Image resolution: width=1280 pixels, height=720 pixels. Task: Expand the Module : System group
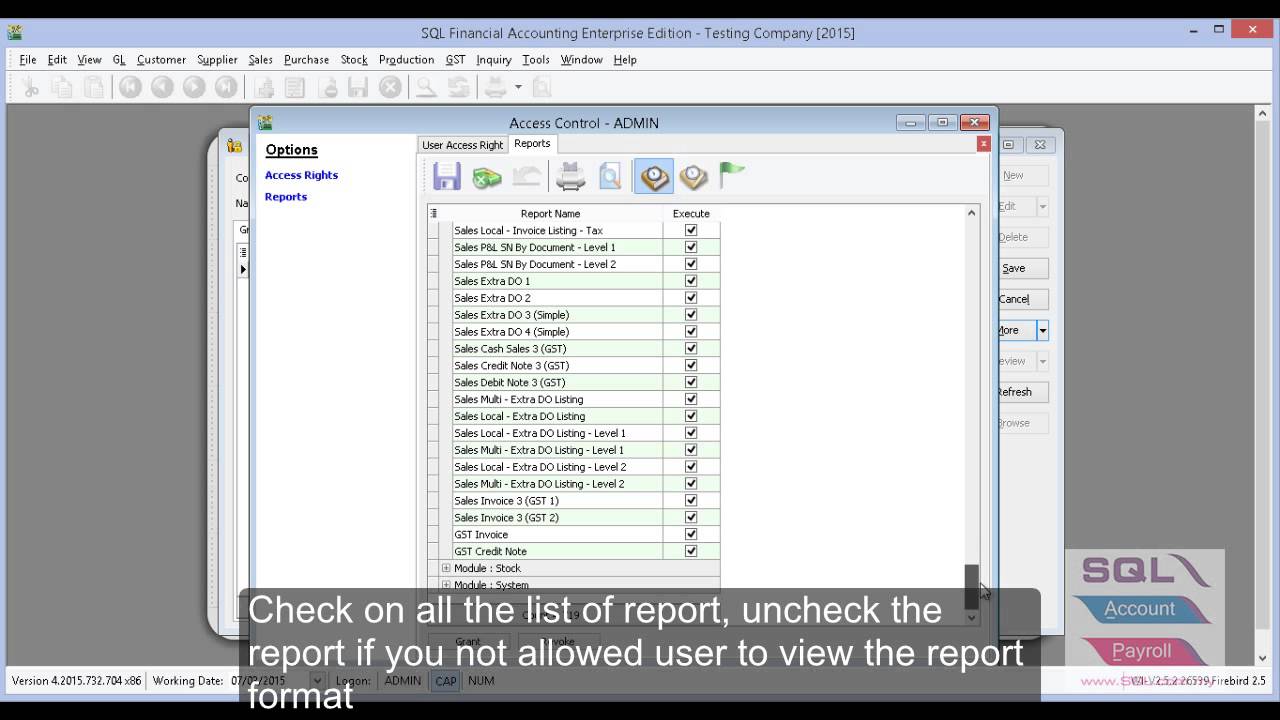click(446, 585)
